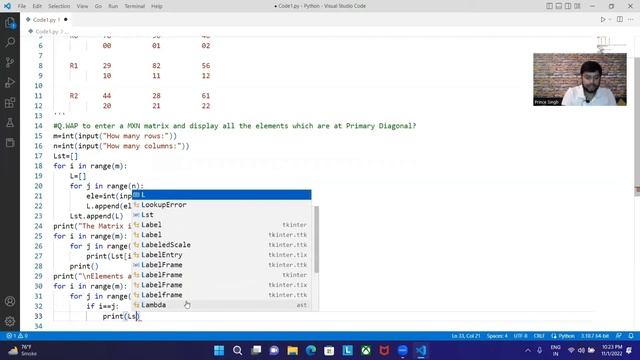Screen dimensions: 640x360
Task: Open the Testing flask view
Action: click(x=10, y=122)
